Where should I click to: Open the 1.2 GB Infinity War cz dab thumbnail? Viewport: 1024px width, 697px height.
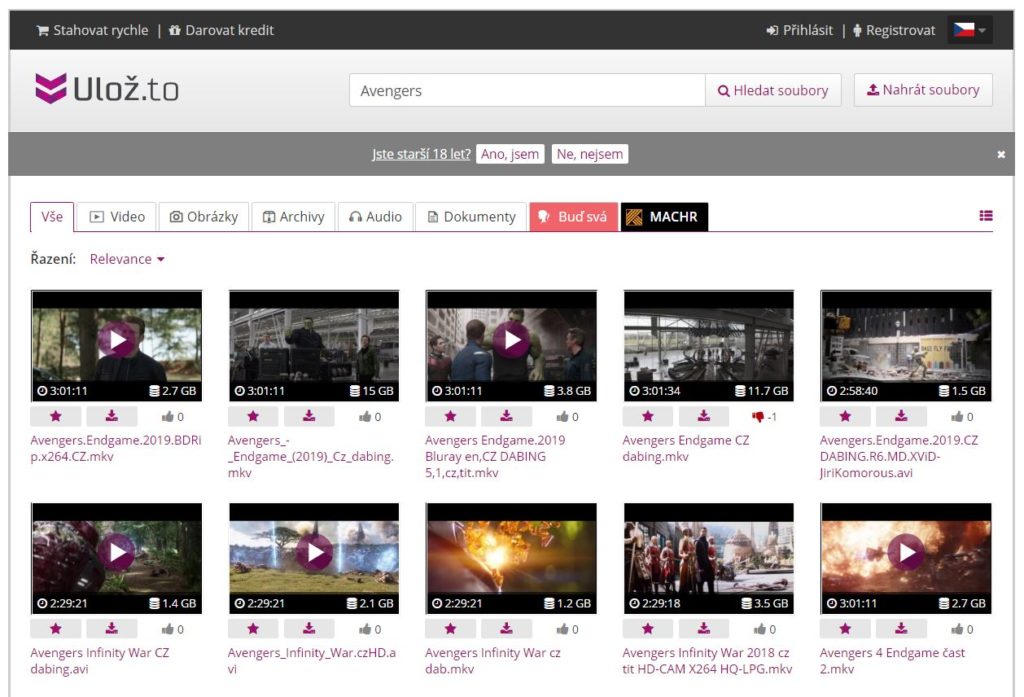pos(511,558)
